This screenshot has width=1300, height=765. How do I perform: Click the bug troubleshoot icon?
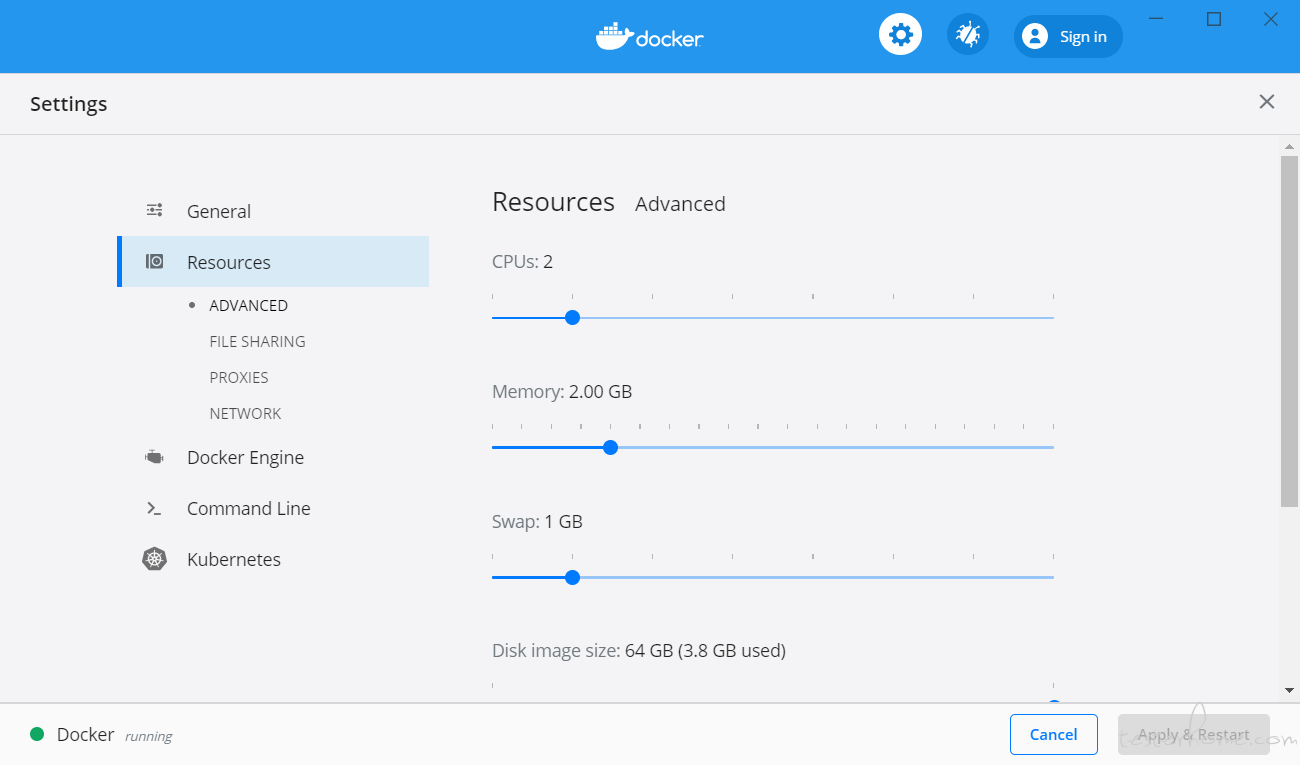click(x=967, y=35)
